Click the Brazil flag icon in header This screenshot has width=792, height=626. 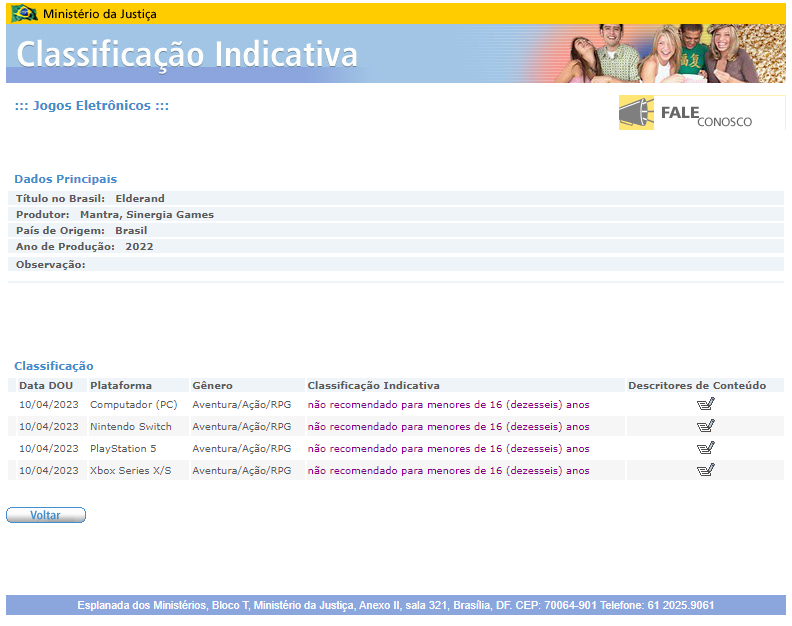[x=24, y=13]
